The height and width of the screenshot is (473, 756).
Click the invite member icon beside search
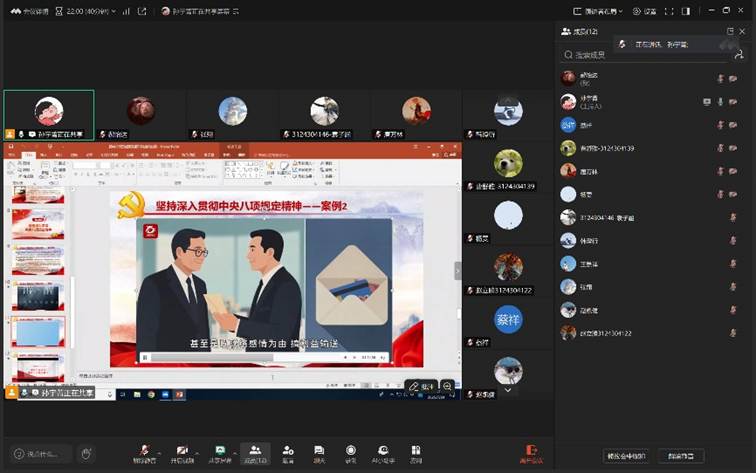coord(737,56)
